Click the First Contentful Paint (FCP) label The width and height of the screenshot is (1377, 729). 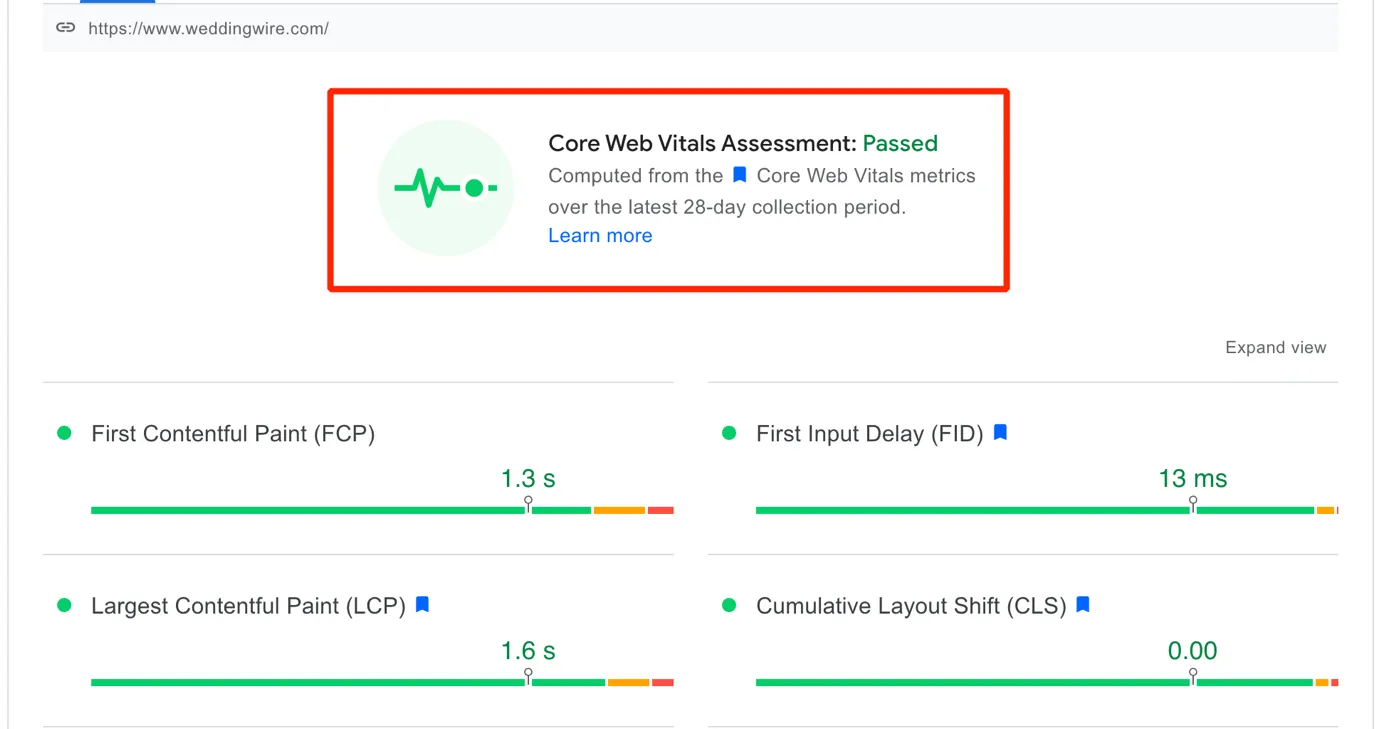233,434
